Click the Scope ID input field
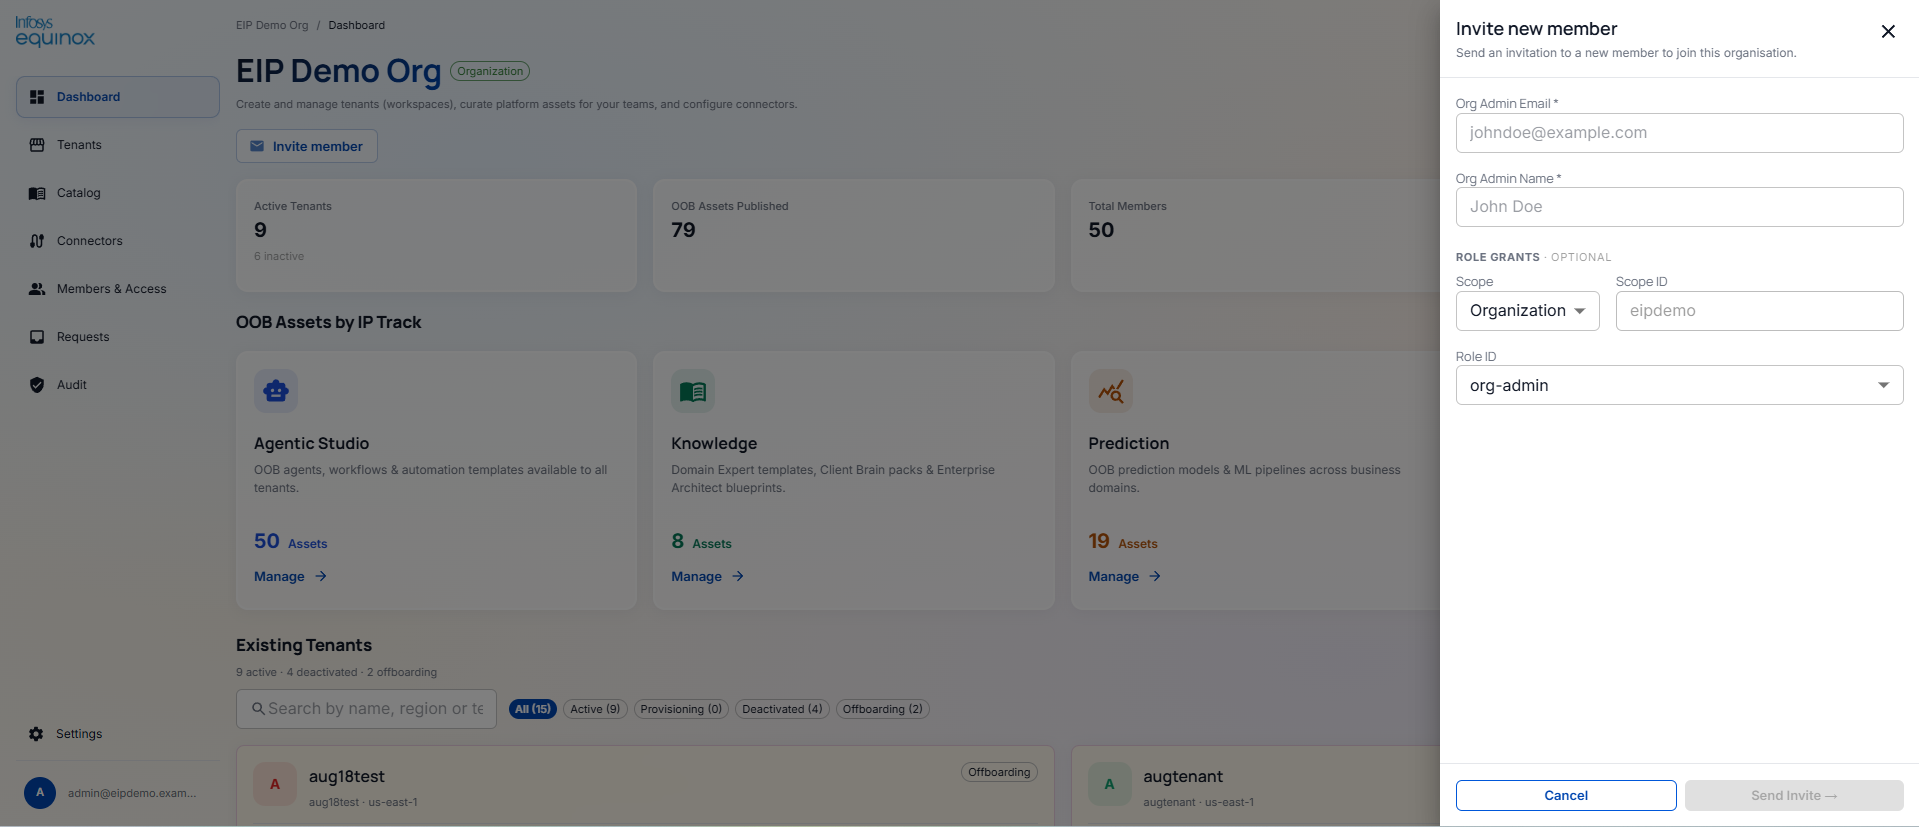This screenshot has height=827, width=1919. tap(1760, 311)
